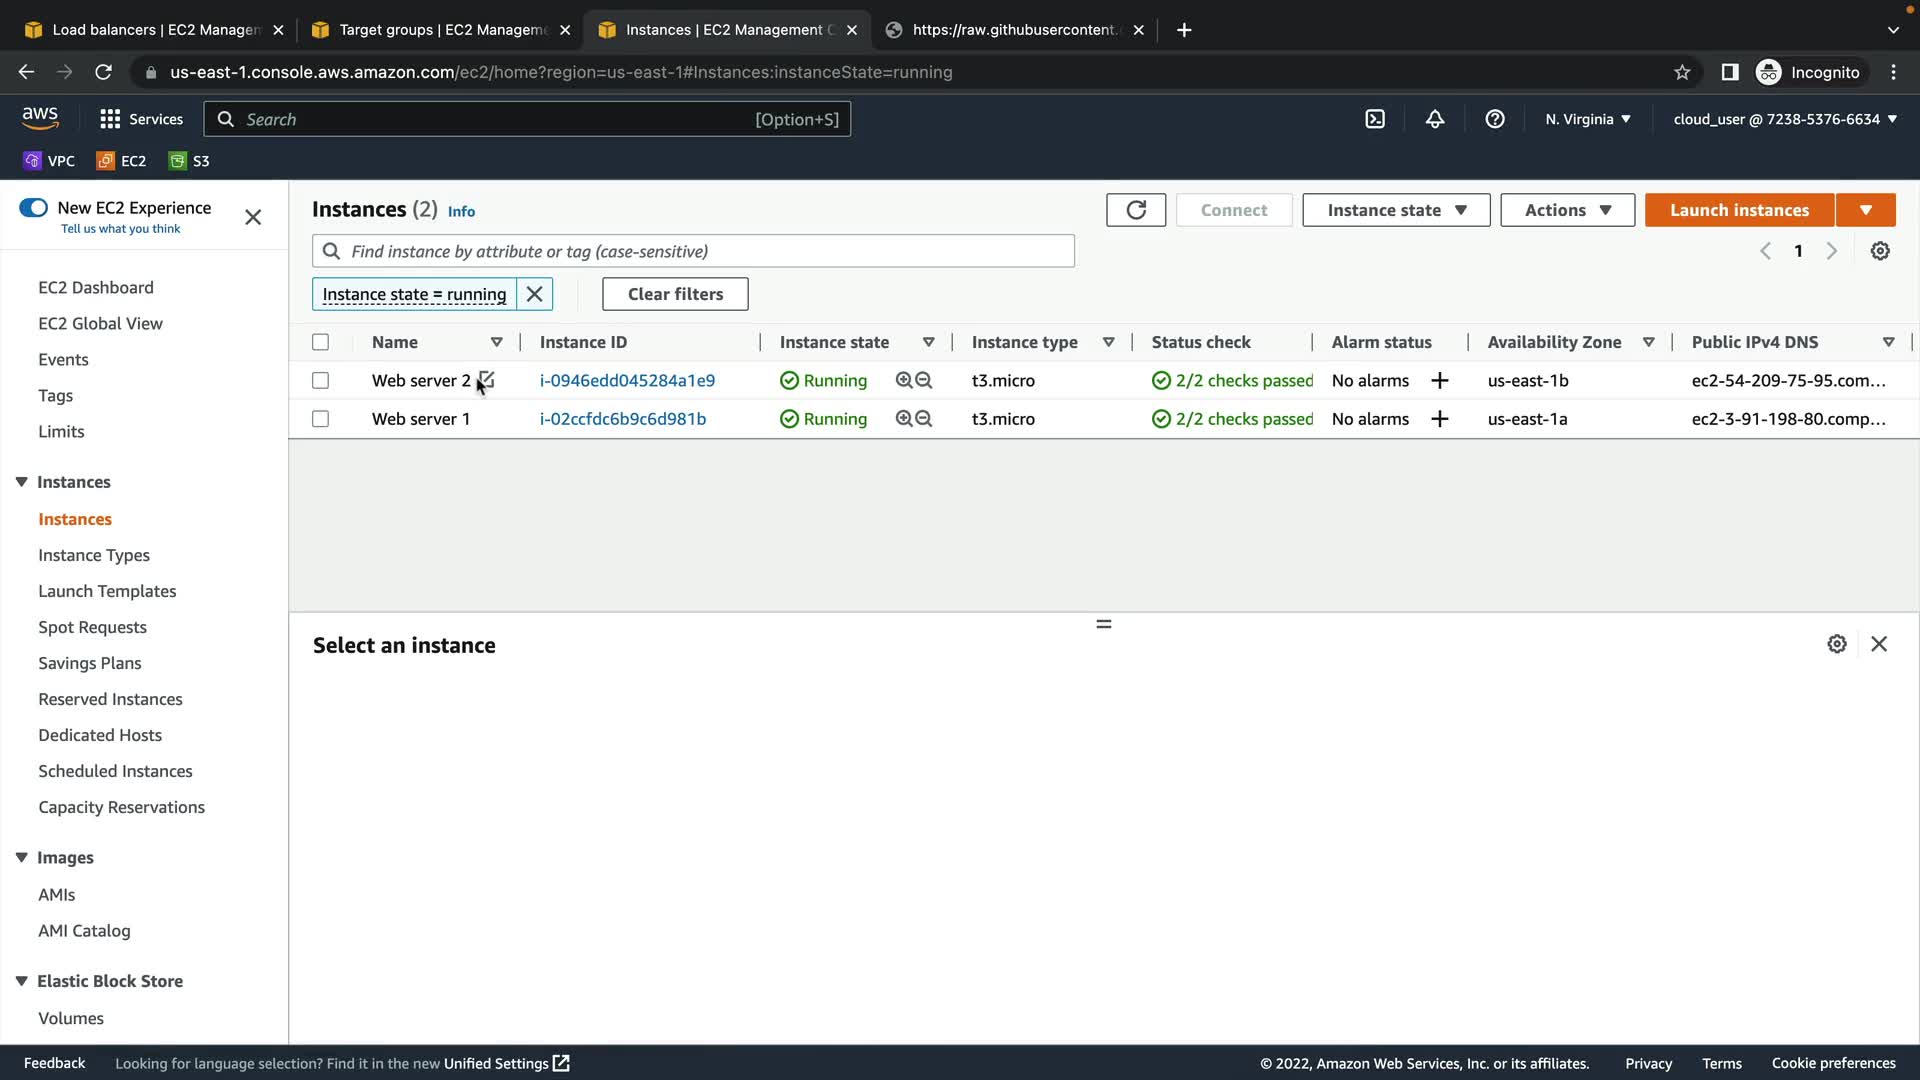Add alarm for Web server 2

[x=1440, y=381]
